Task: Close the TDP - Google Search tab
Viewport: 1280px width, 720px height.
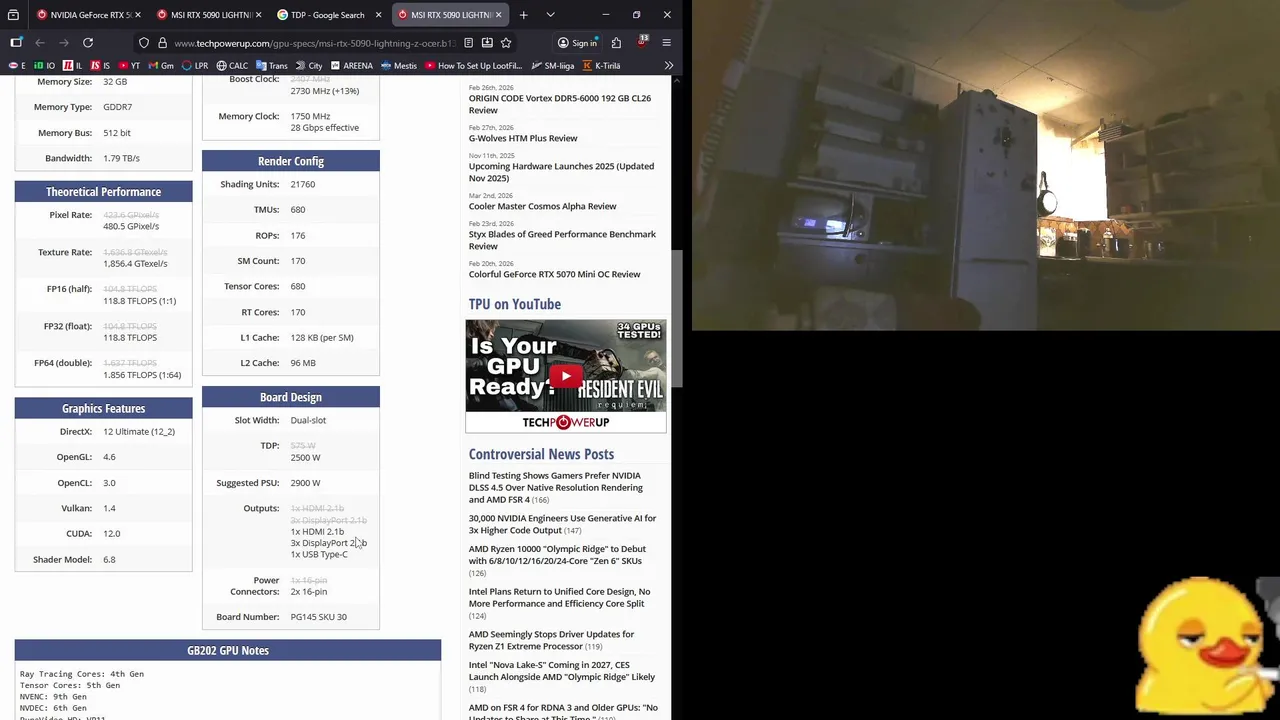Action: (378, 15)
